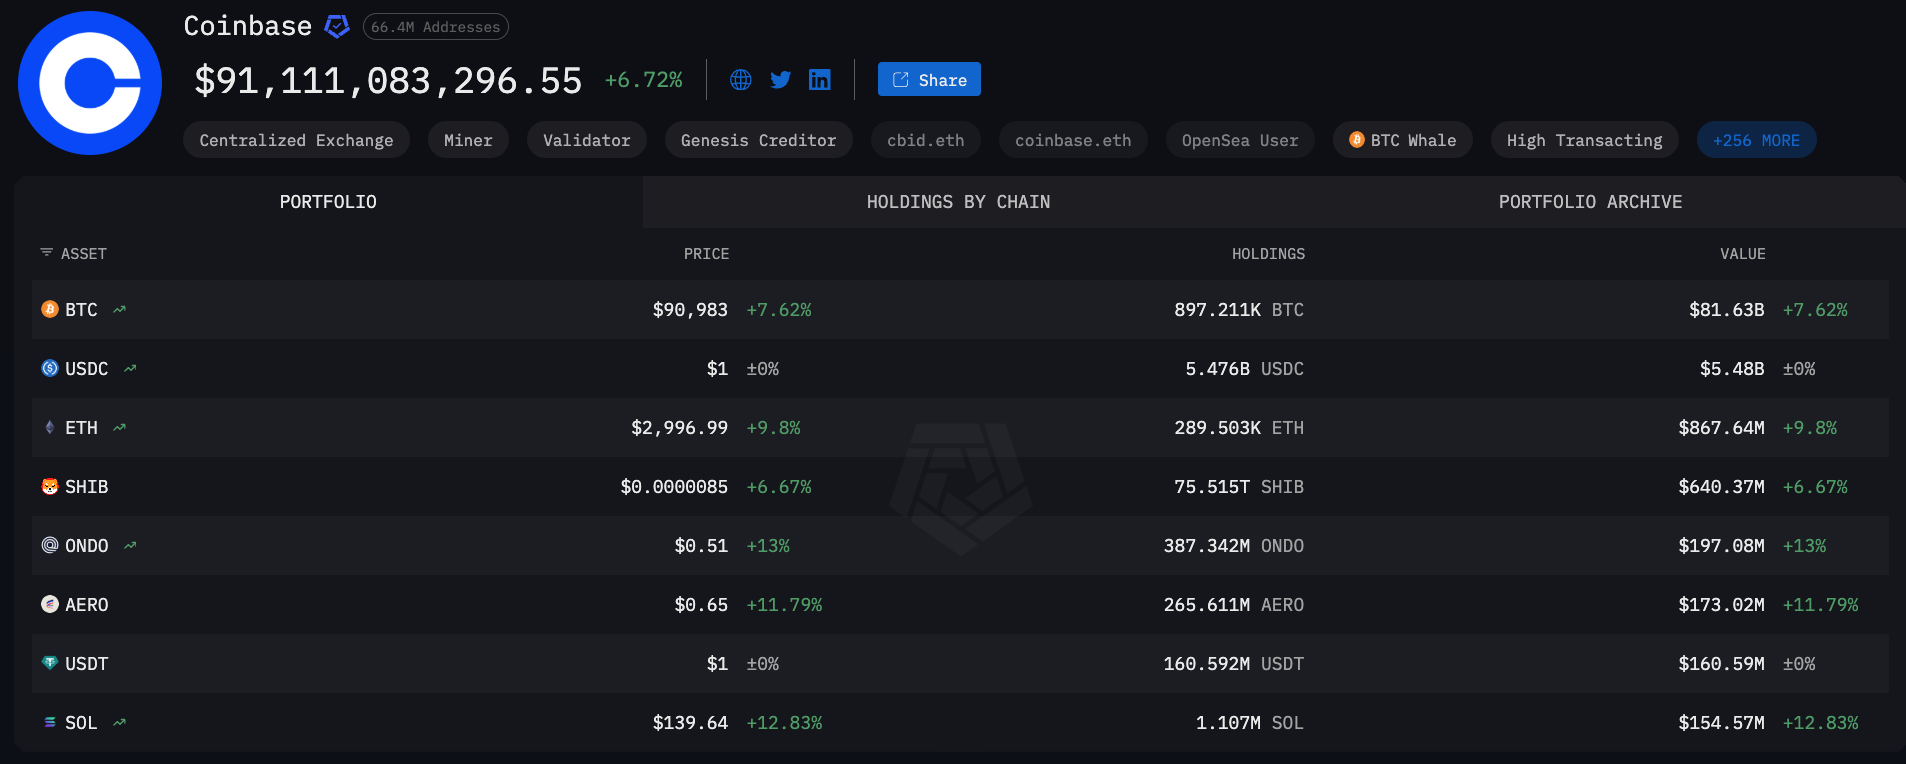Click the ETH price $2,996.99
Screen dimensions: 1906x764
(x=679, y=428)
